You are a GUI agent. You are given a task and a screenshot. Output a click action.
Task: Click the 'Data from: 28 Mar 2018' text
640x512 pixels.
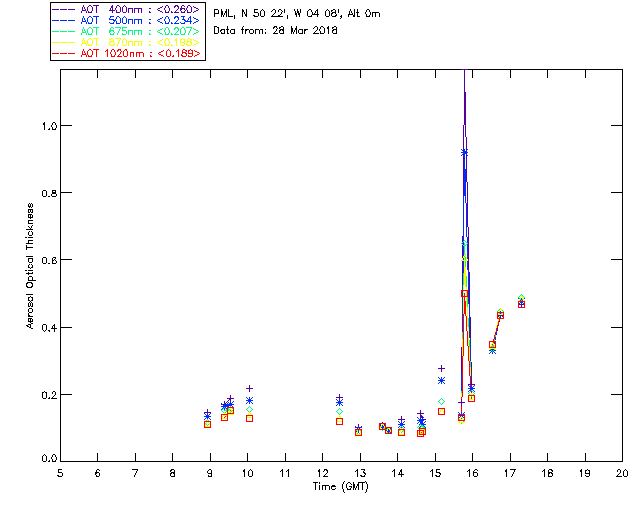click(275, 30)
